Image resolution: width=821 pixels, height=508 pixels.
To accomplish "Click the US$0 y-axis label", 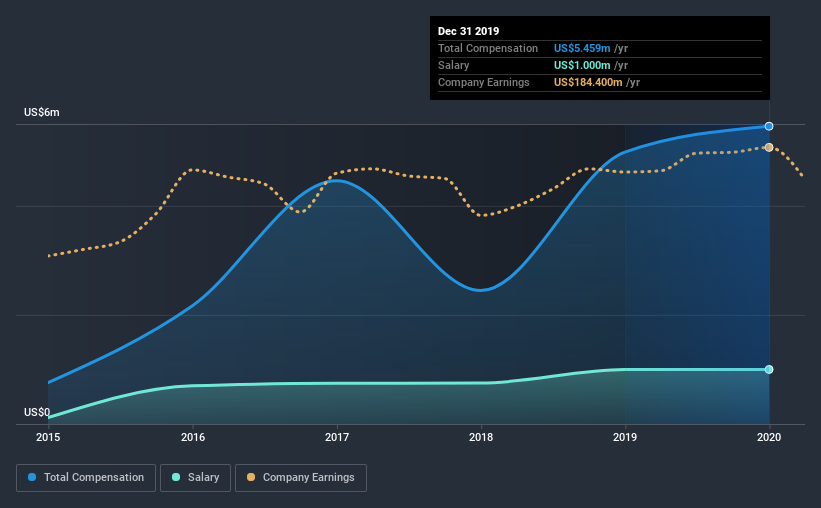I will tap(37, 413).
